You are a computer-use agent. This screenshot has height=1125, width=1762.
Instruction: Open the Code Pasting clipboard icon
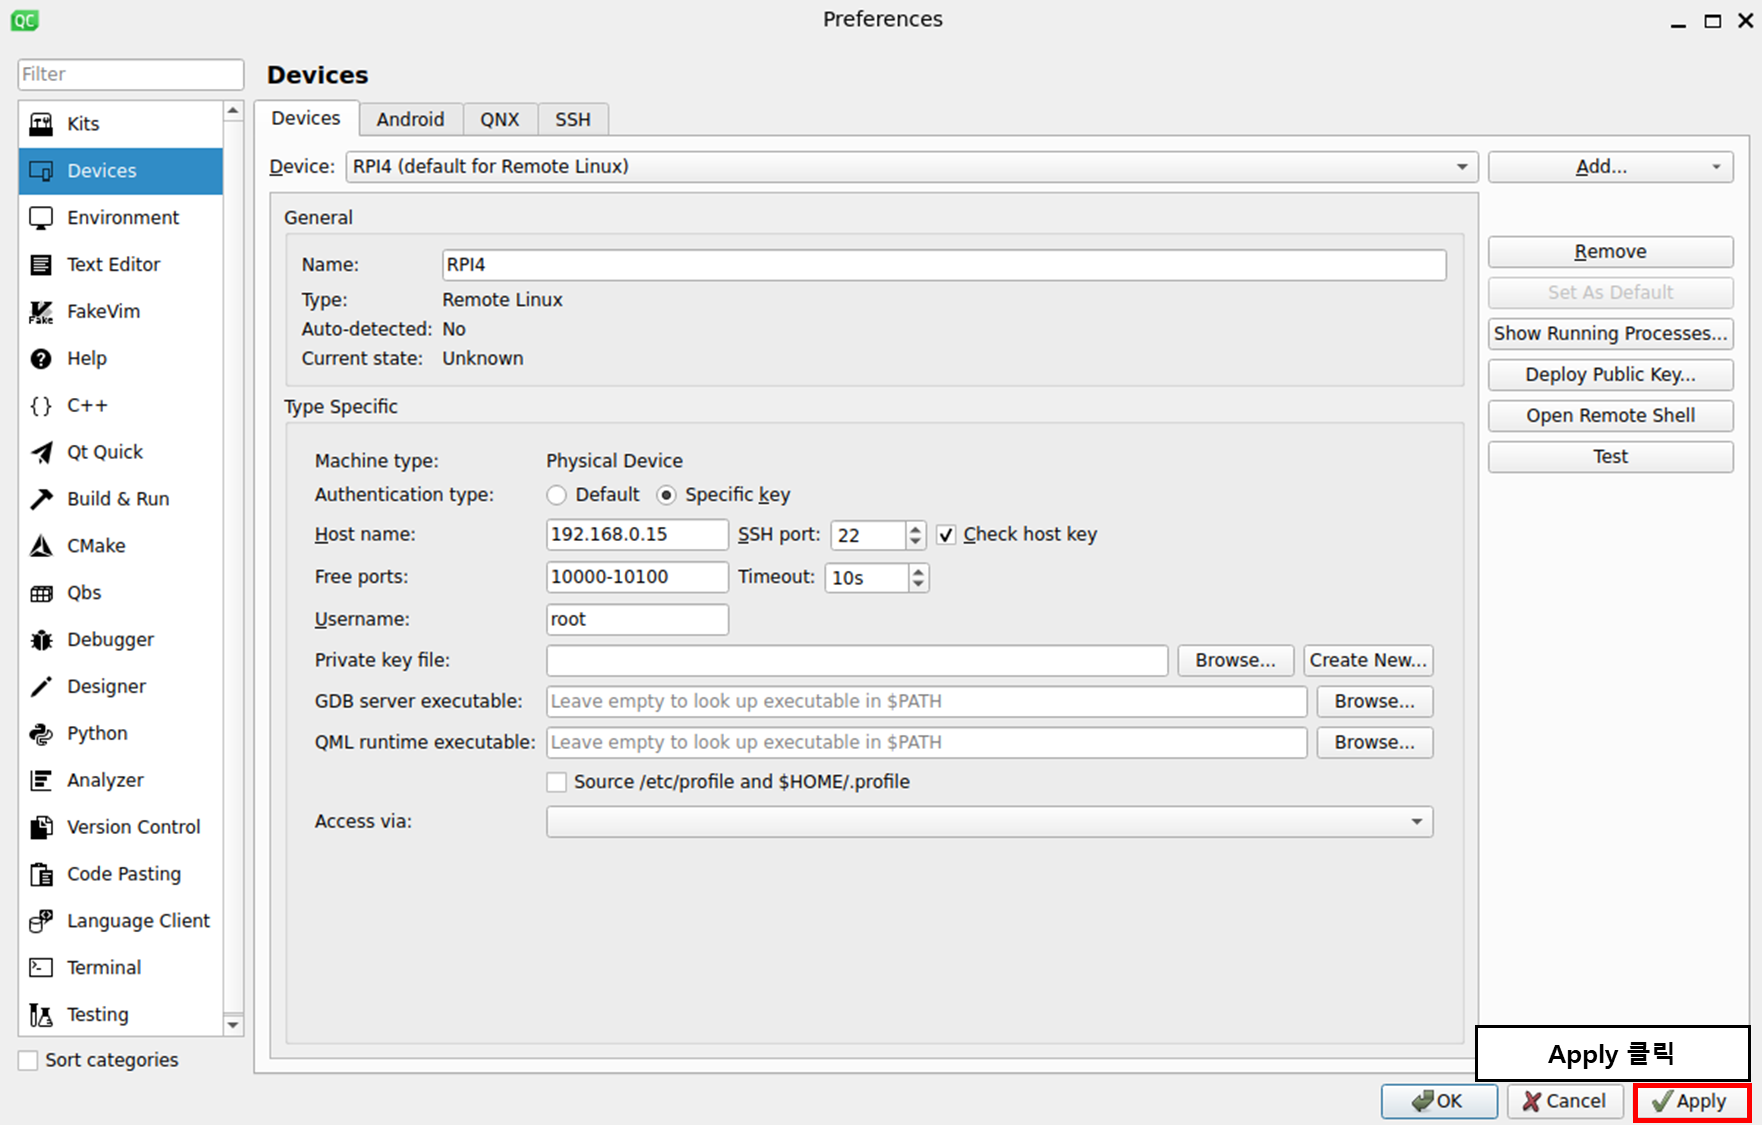pyautogui.click(x=41, y=875)
